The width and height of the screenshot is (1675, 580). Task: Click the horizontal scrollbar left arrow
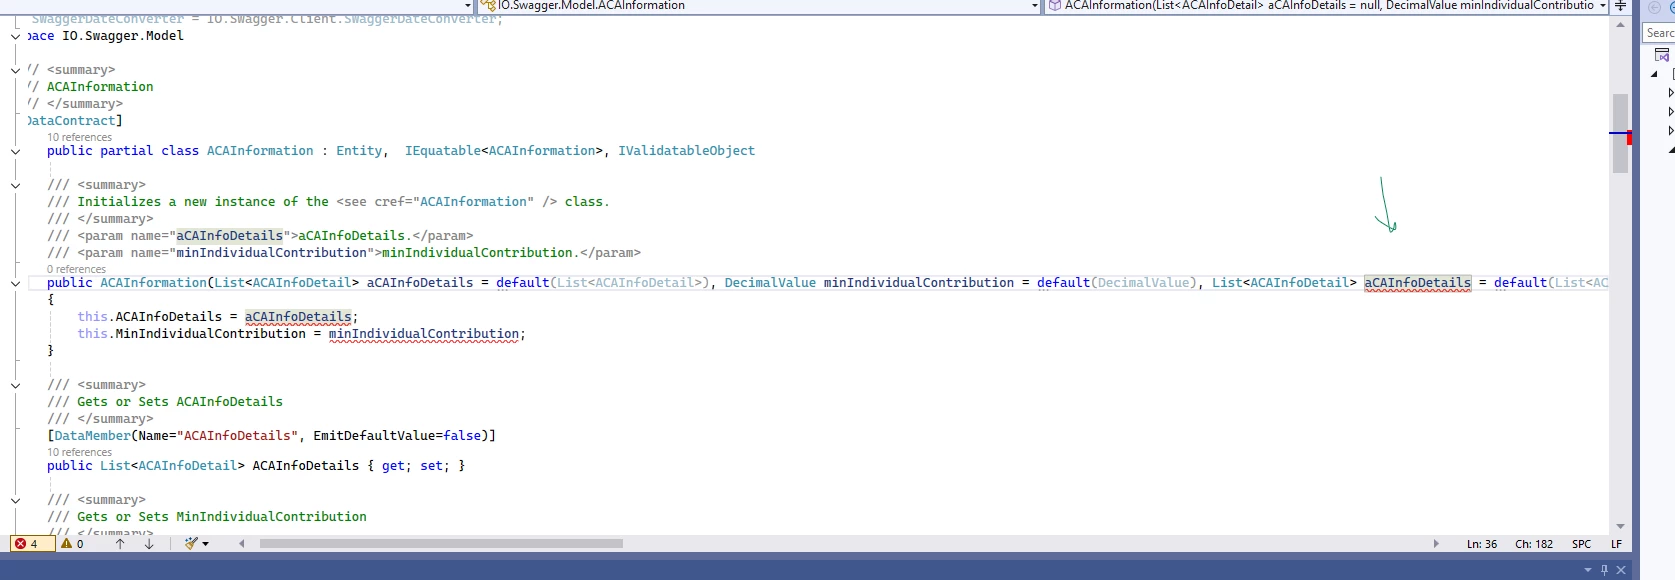click(242, 544)
